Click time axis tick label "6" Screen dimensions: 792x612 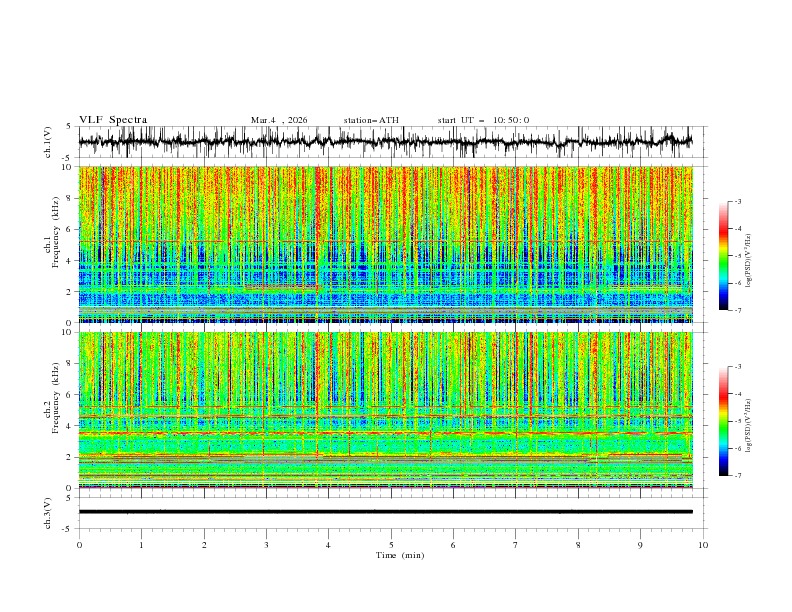point(453,545)
